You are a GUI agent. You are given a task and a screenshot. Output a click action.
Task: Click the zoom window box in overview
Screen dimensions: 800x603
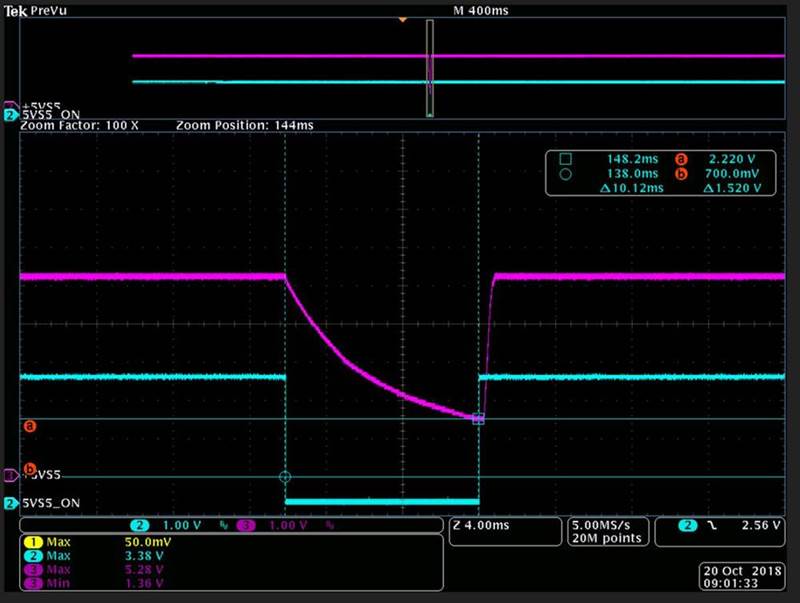click(430, 68)
